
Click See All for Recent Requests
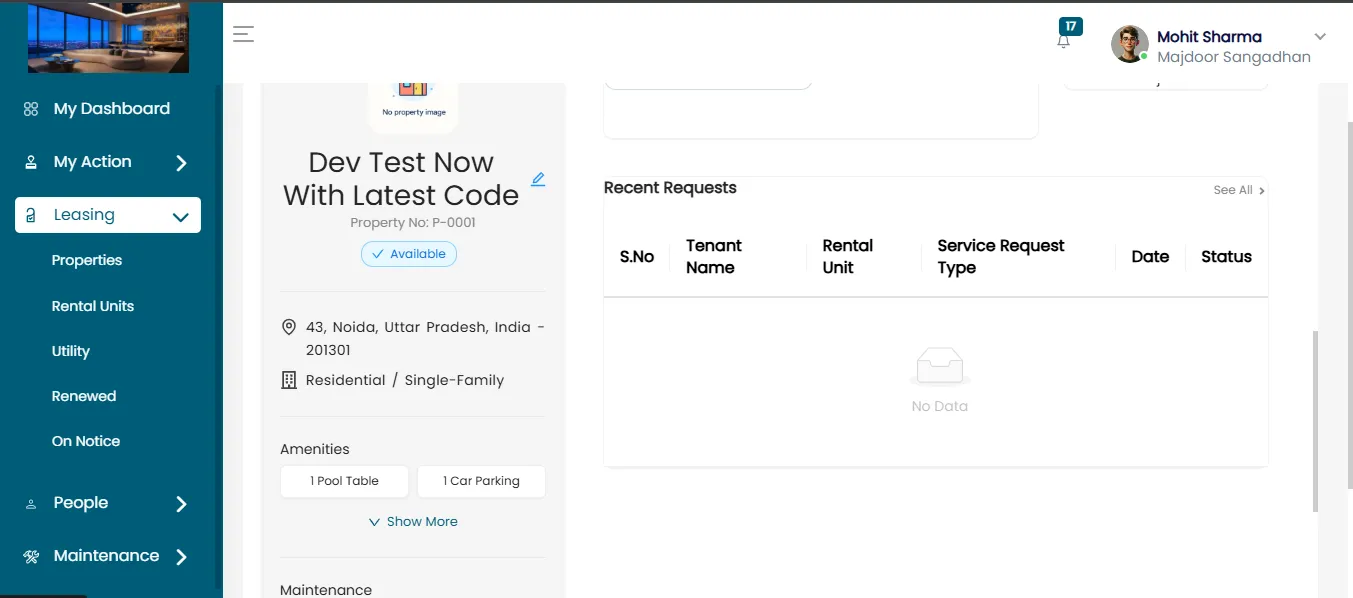click(x=1239, y=190)
